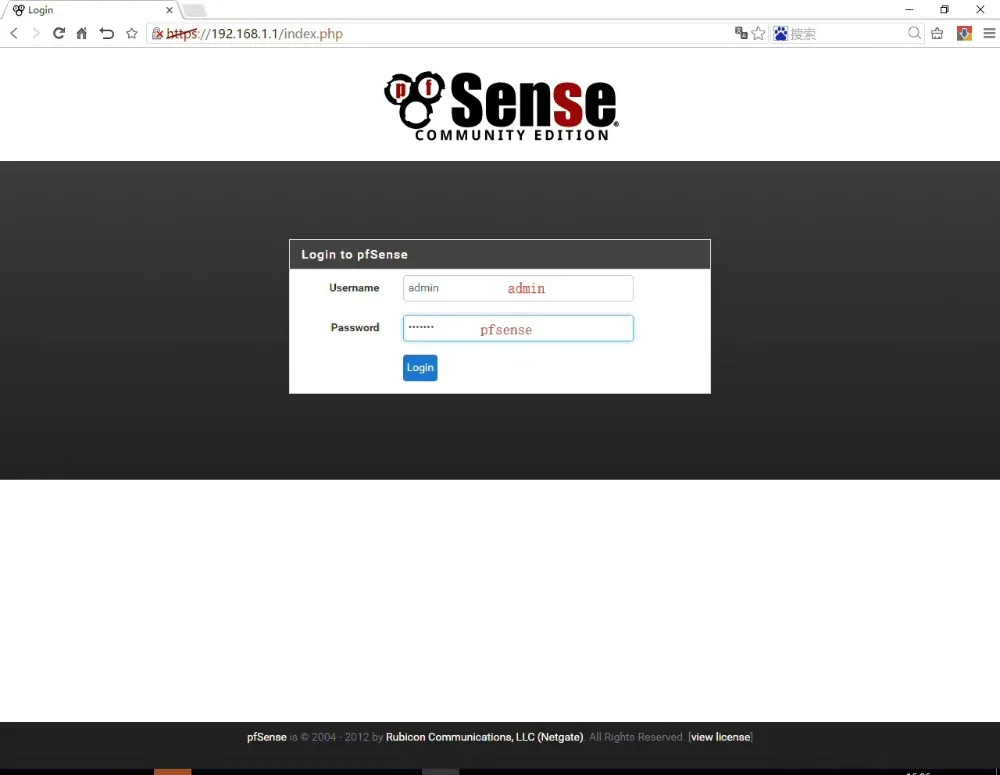Click the favorites star right of the address bar

pyautogui.click(x=758, y=33)
